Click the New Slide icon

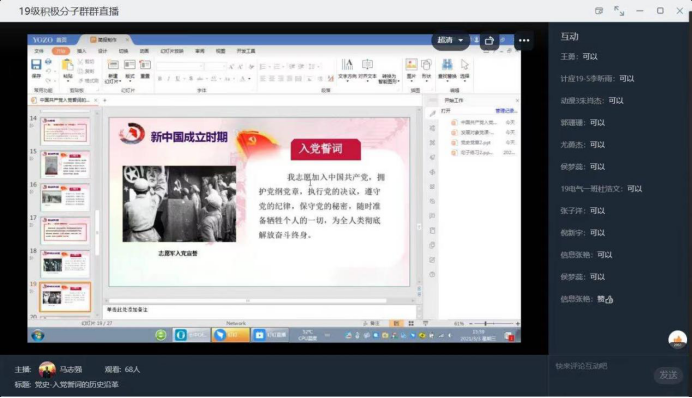[x=113, y=65]
